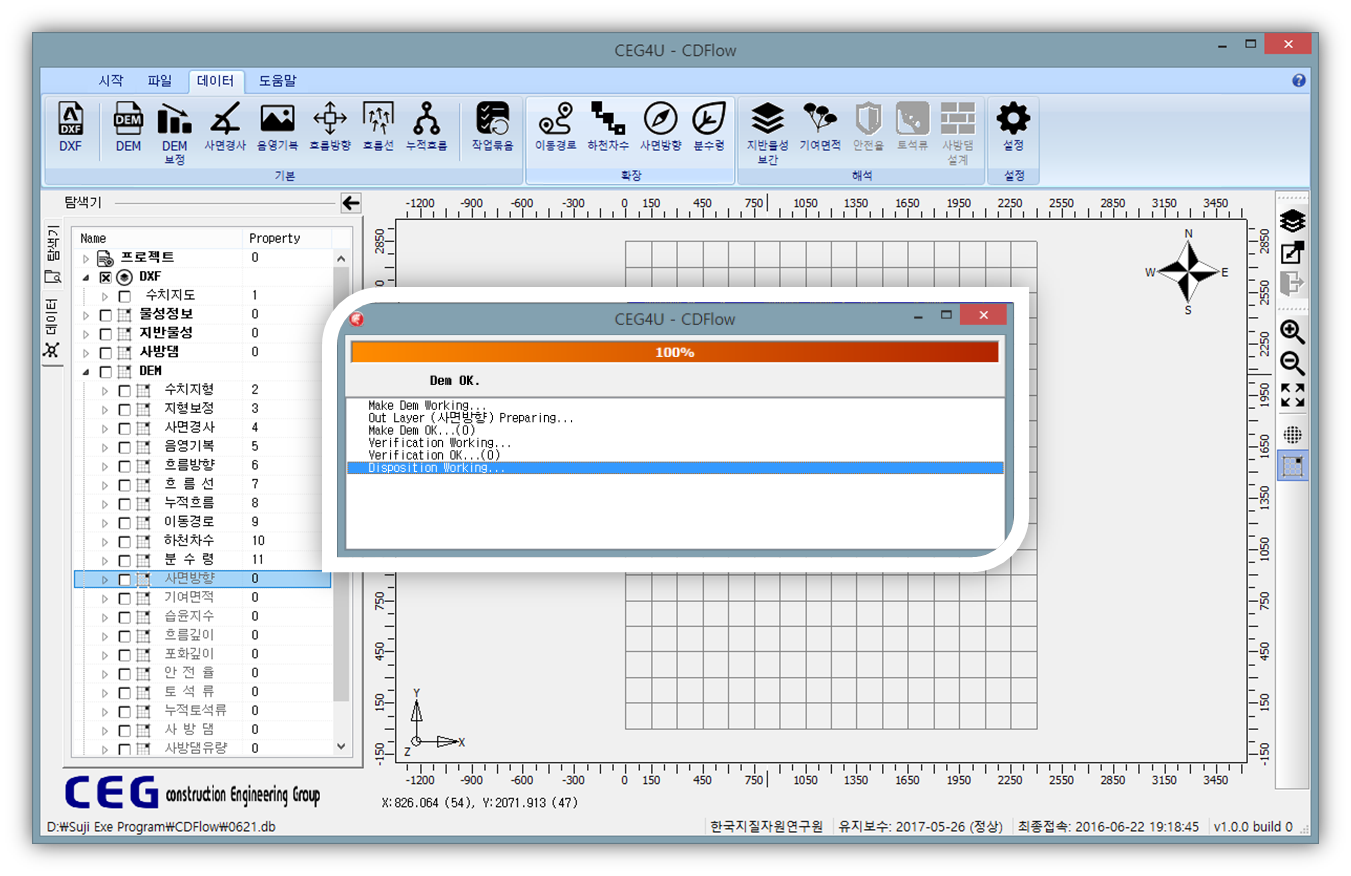Click the 흐름선 flow line icon
This screenshot has height=876, width=1351.
(x=377, y=127)
